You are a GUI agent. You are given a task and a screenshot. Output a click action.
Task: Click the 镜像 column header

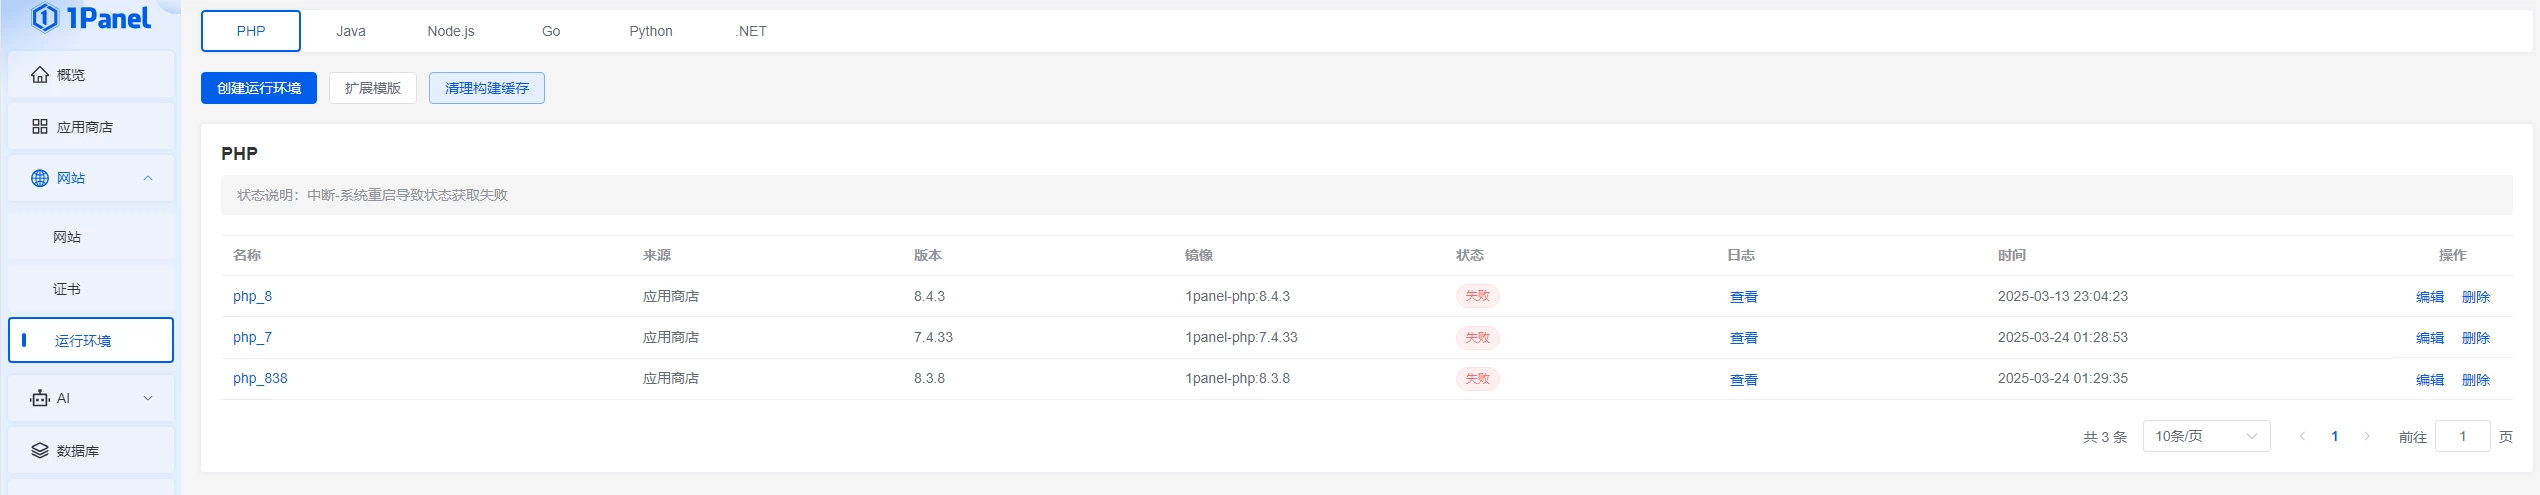1199,255
